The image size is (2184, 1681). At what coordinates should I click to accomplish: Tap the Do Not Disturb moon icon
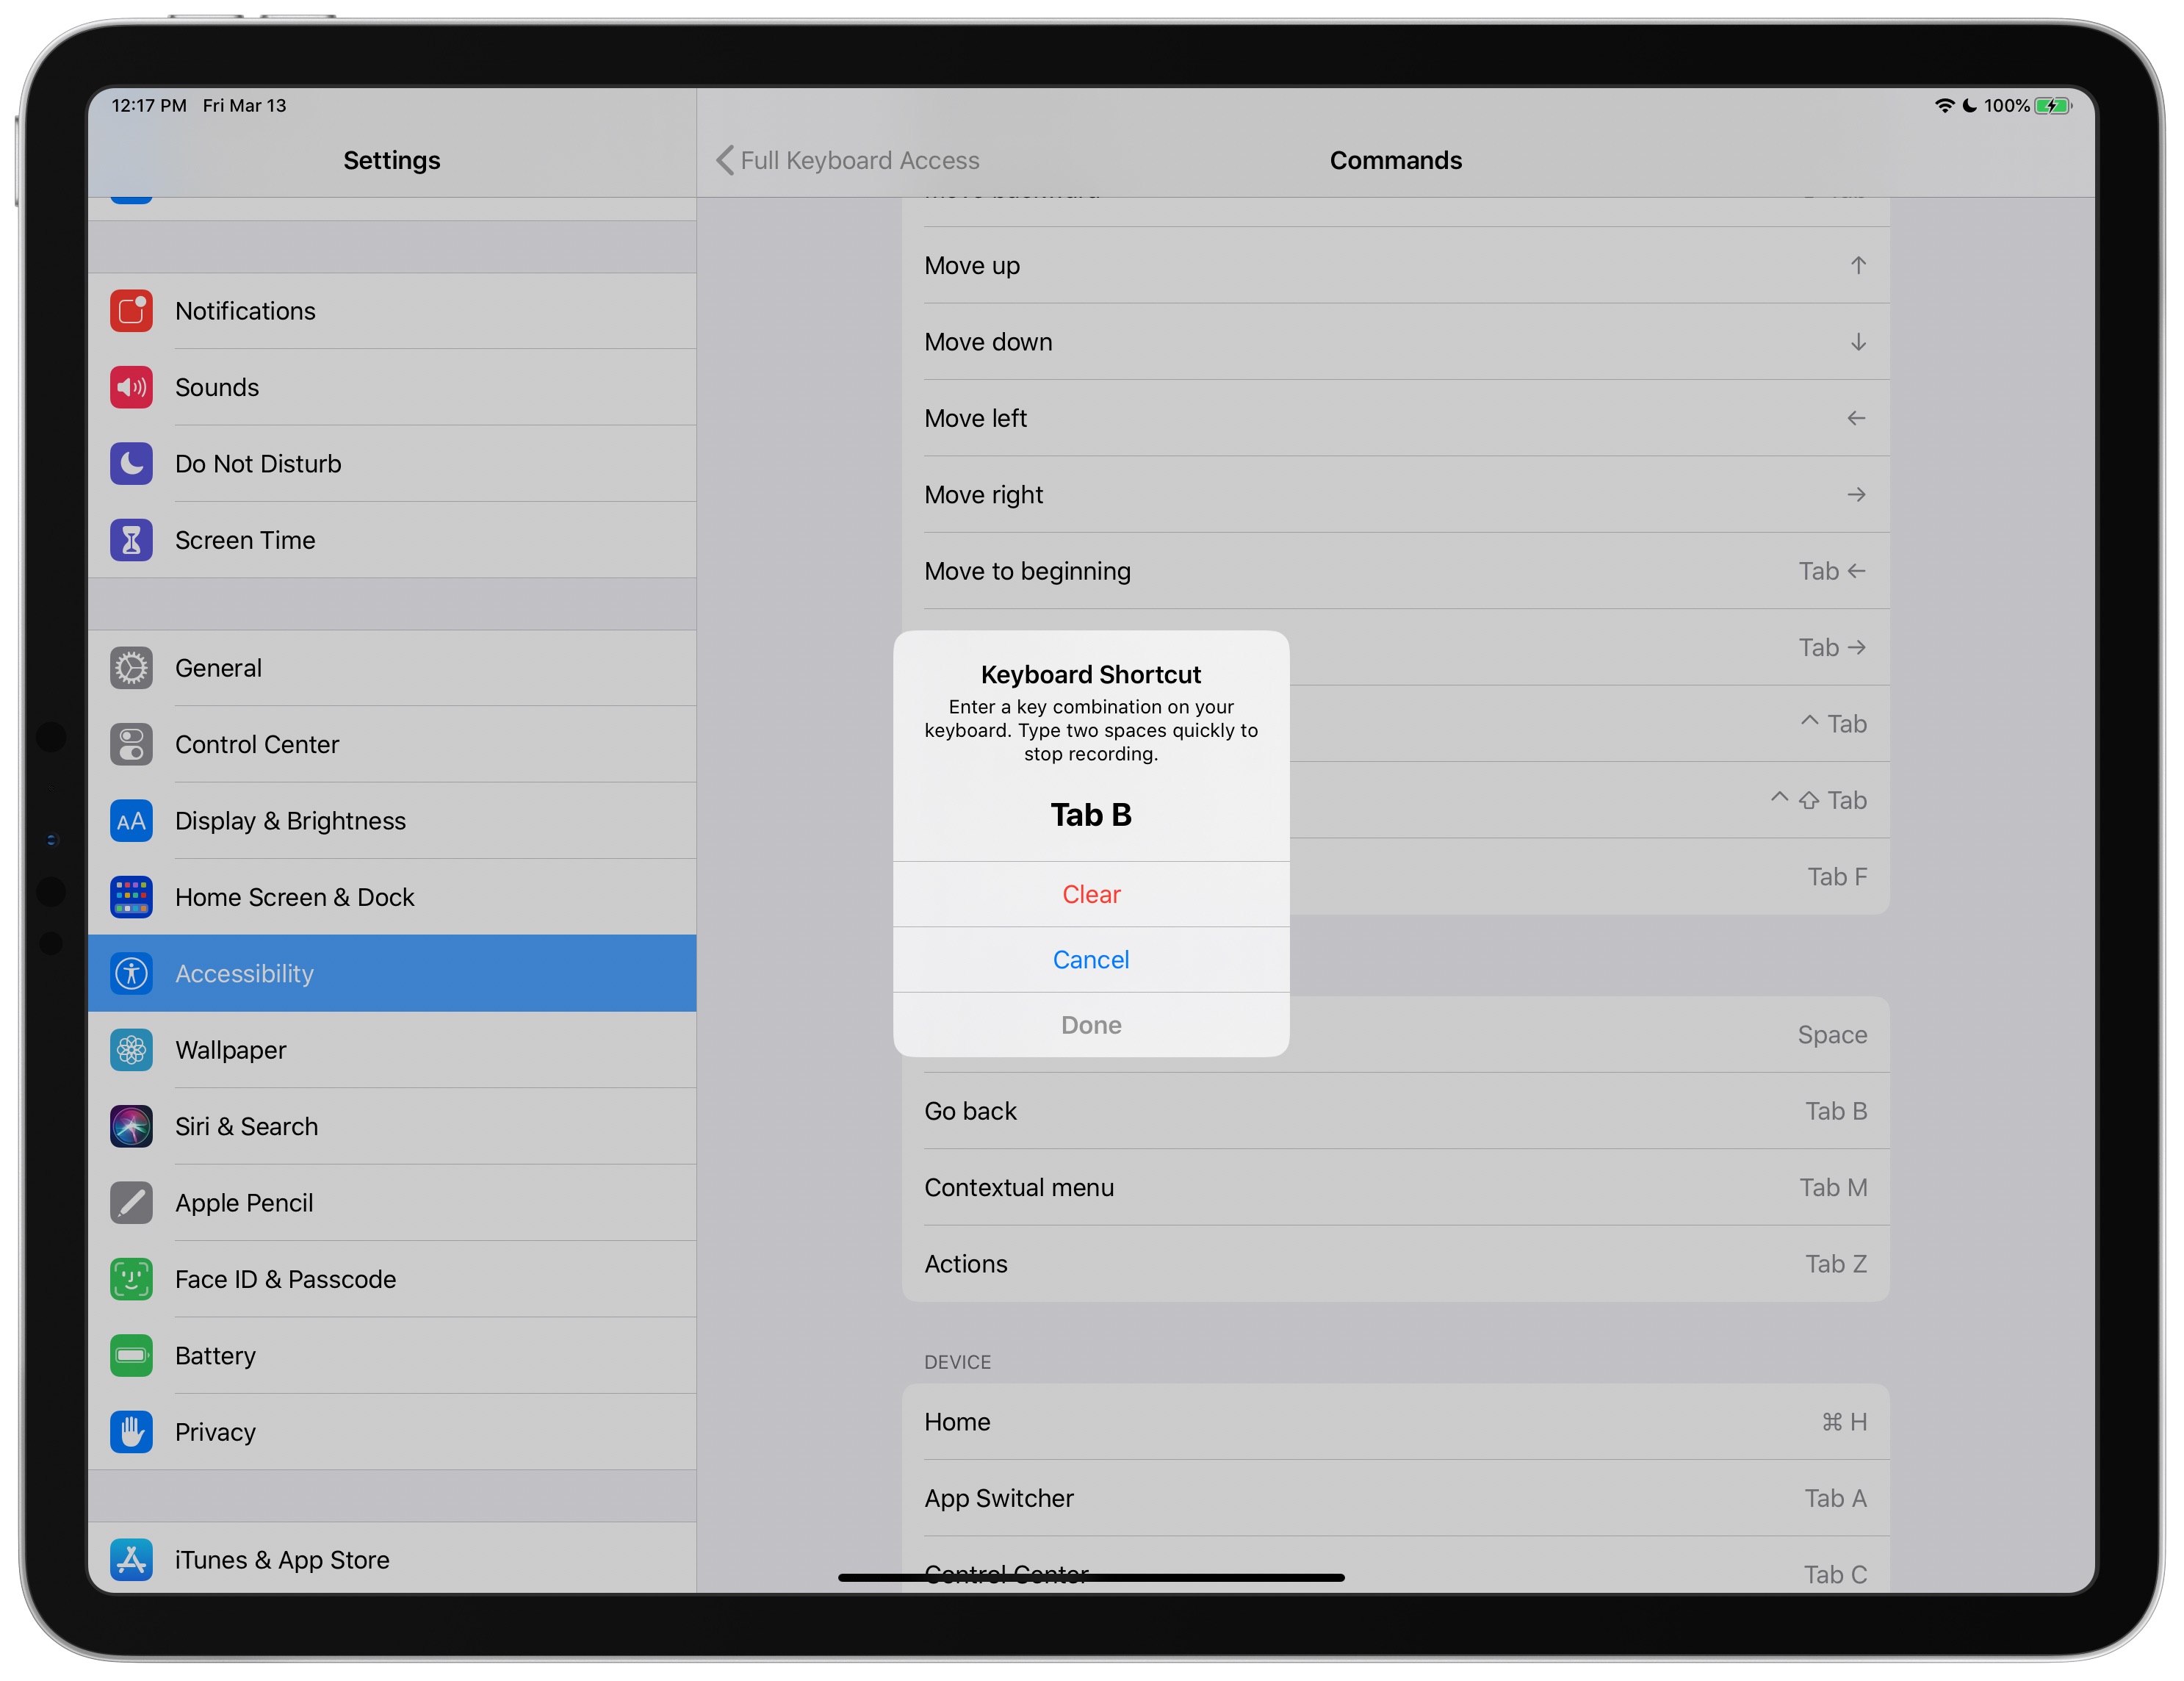(x=131, y=464)
